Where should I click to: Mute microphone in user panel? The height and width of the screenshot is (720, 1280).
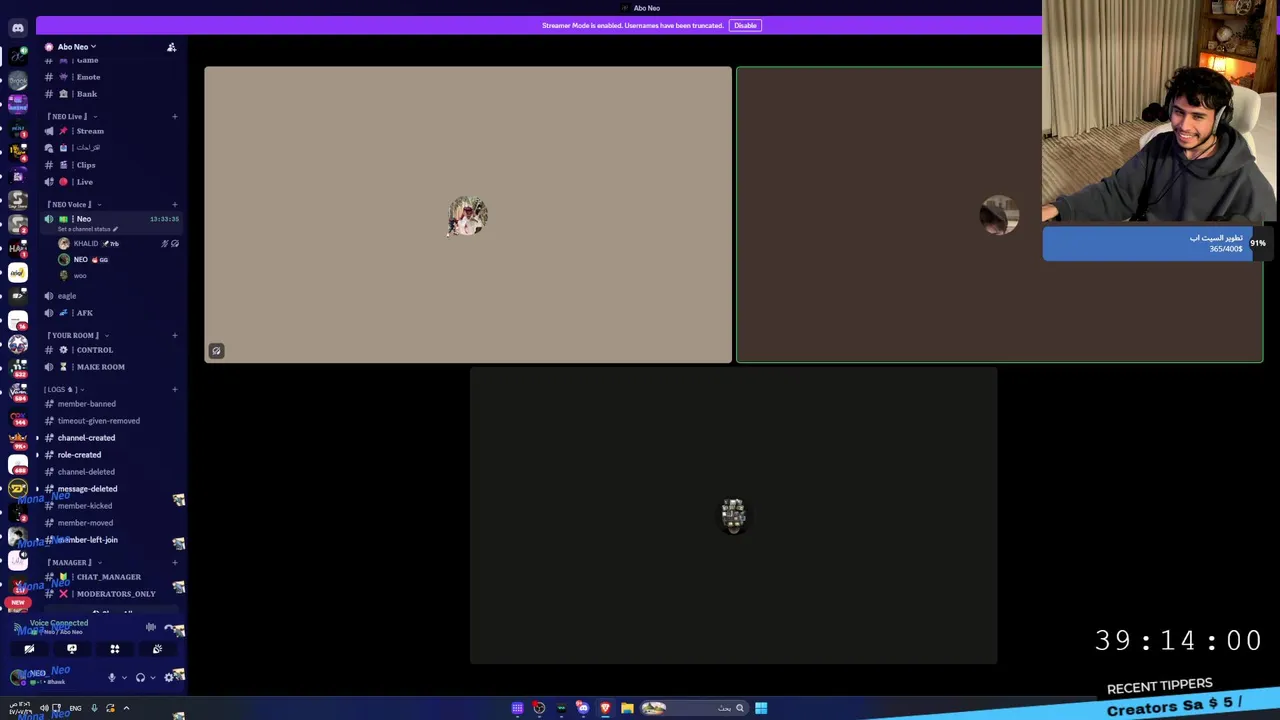[x=111, y=678]
